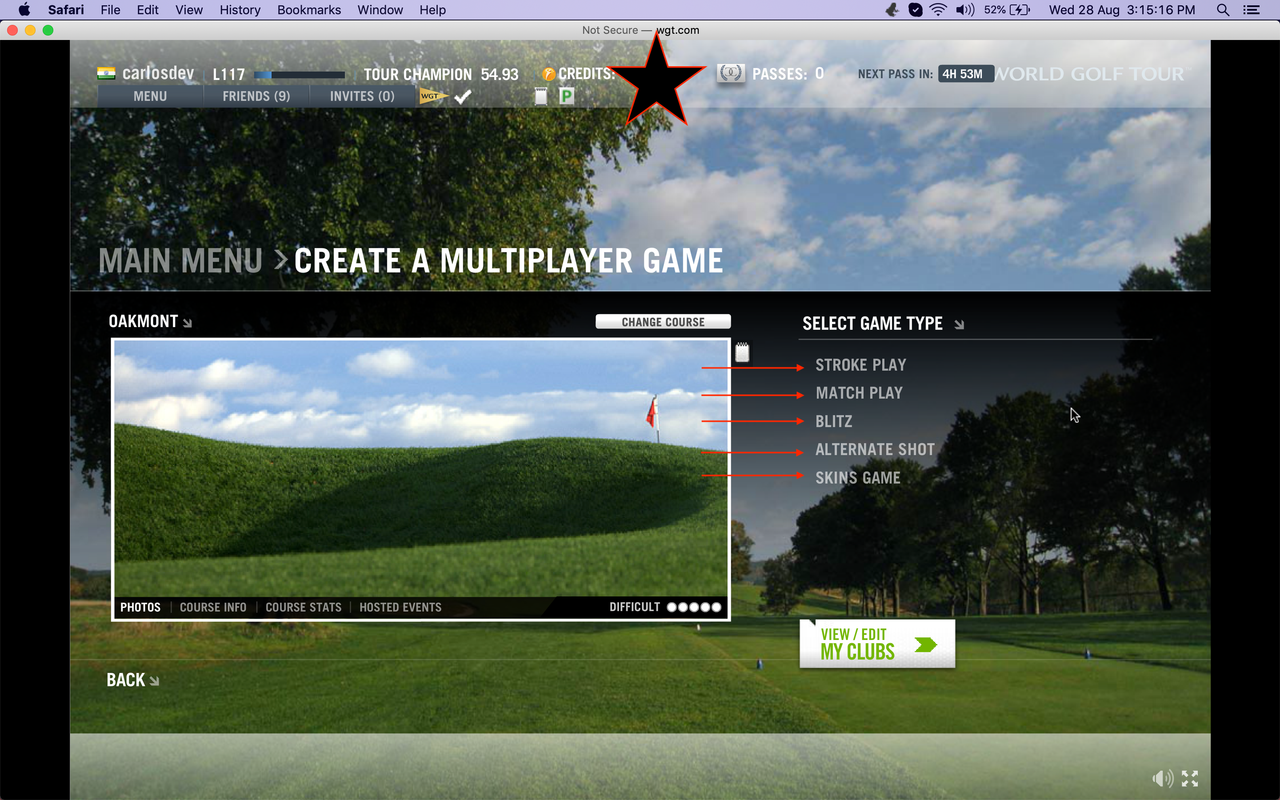Screen dimensions: 1280x800
Task: Open the Apple menu
Action: click(25, 10)
